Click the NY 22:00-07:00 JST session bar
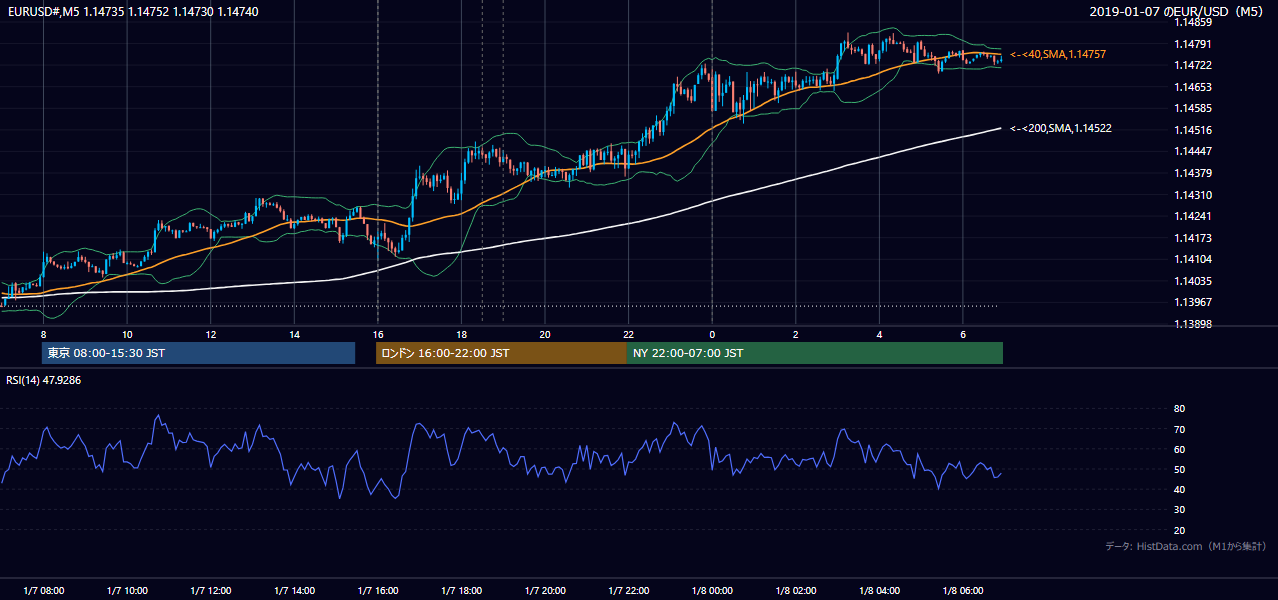This screenshot has width=1278, height=600. [x=815, y=353]
